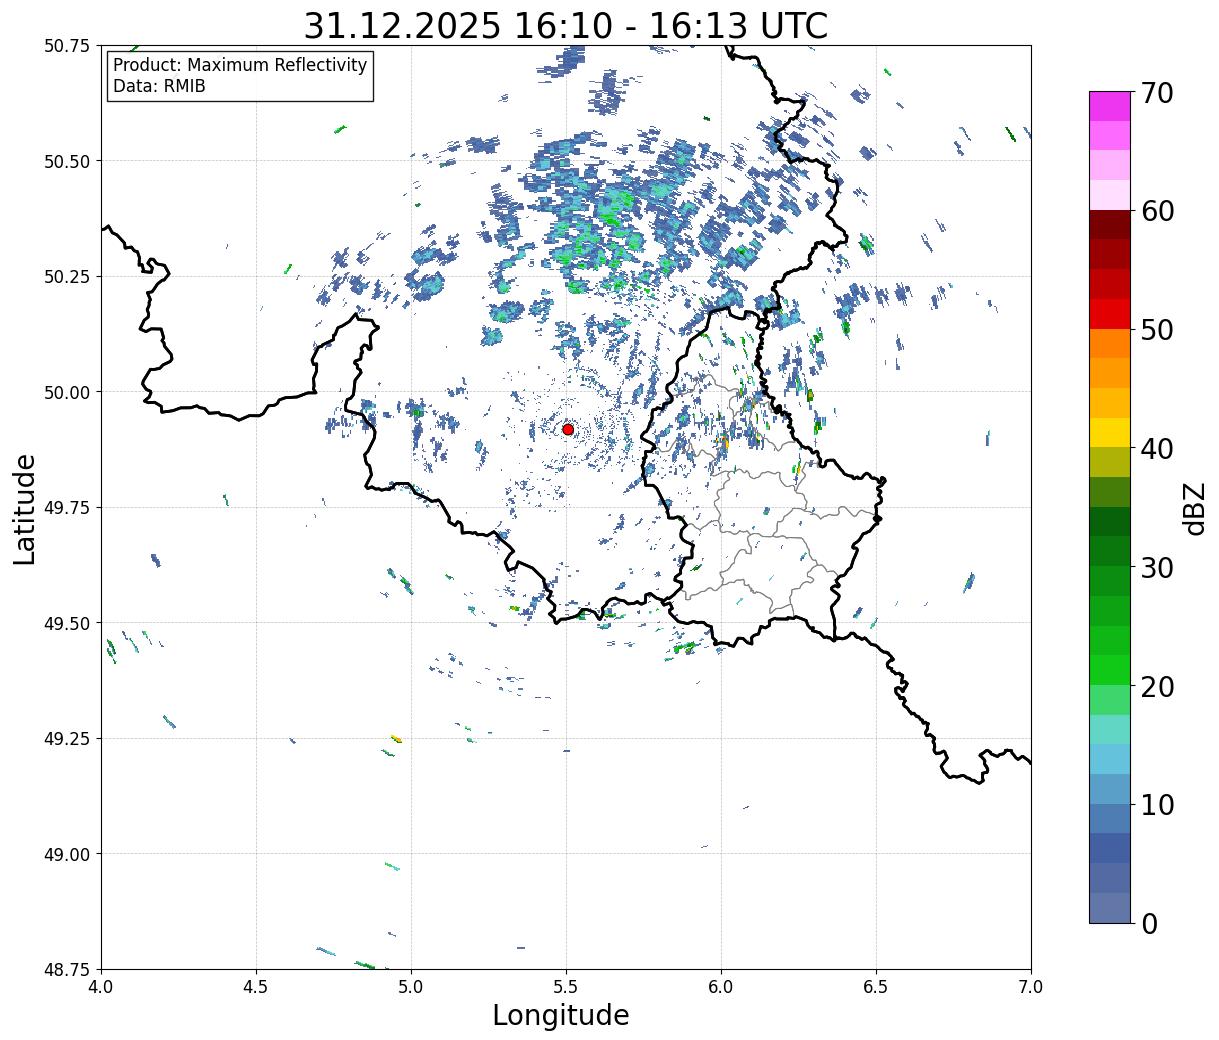Click the latitude tick label '49.00'
Image resolution: width=1219 pixels, height=1040 pixels.
click(67, 854)
